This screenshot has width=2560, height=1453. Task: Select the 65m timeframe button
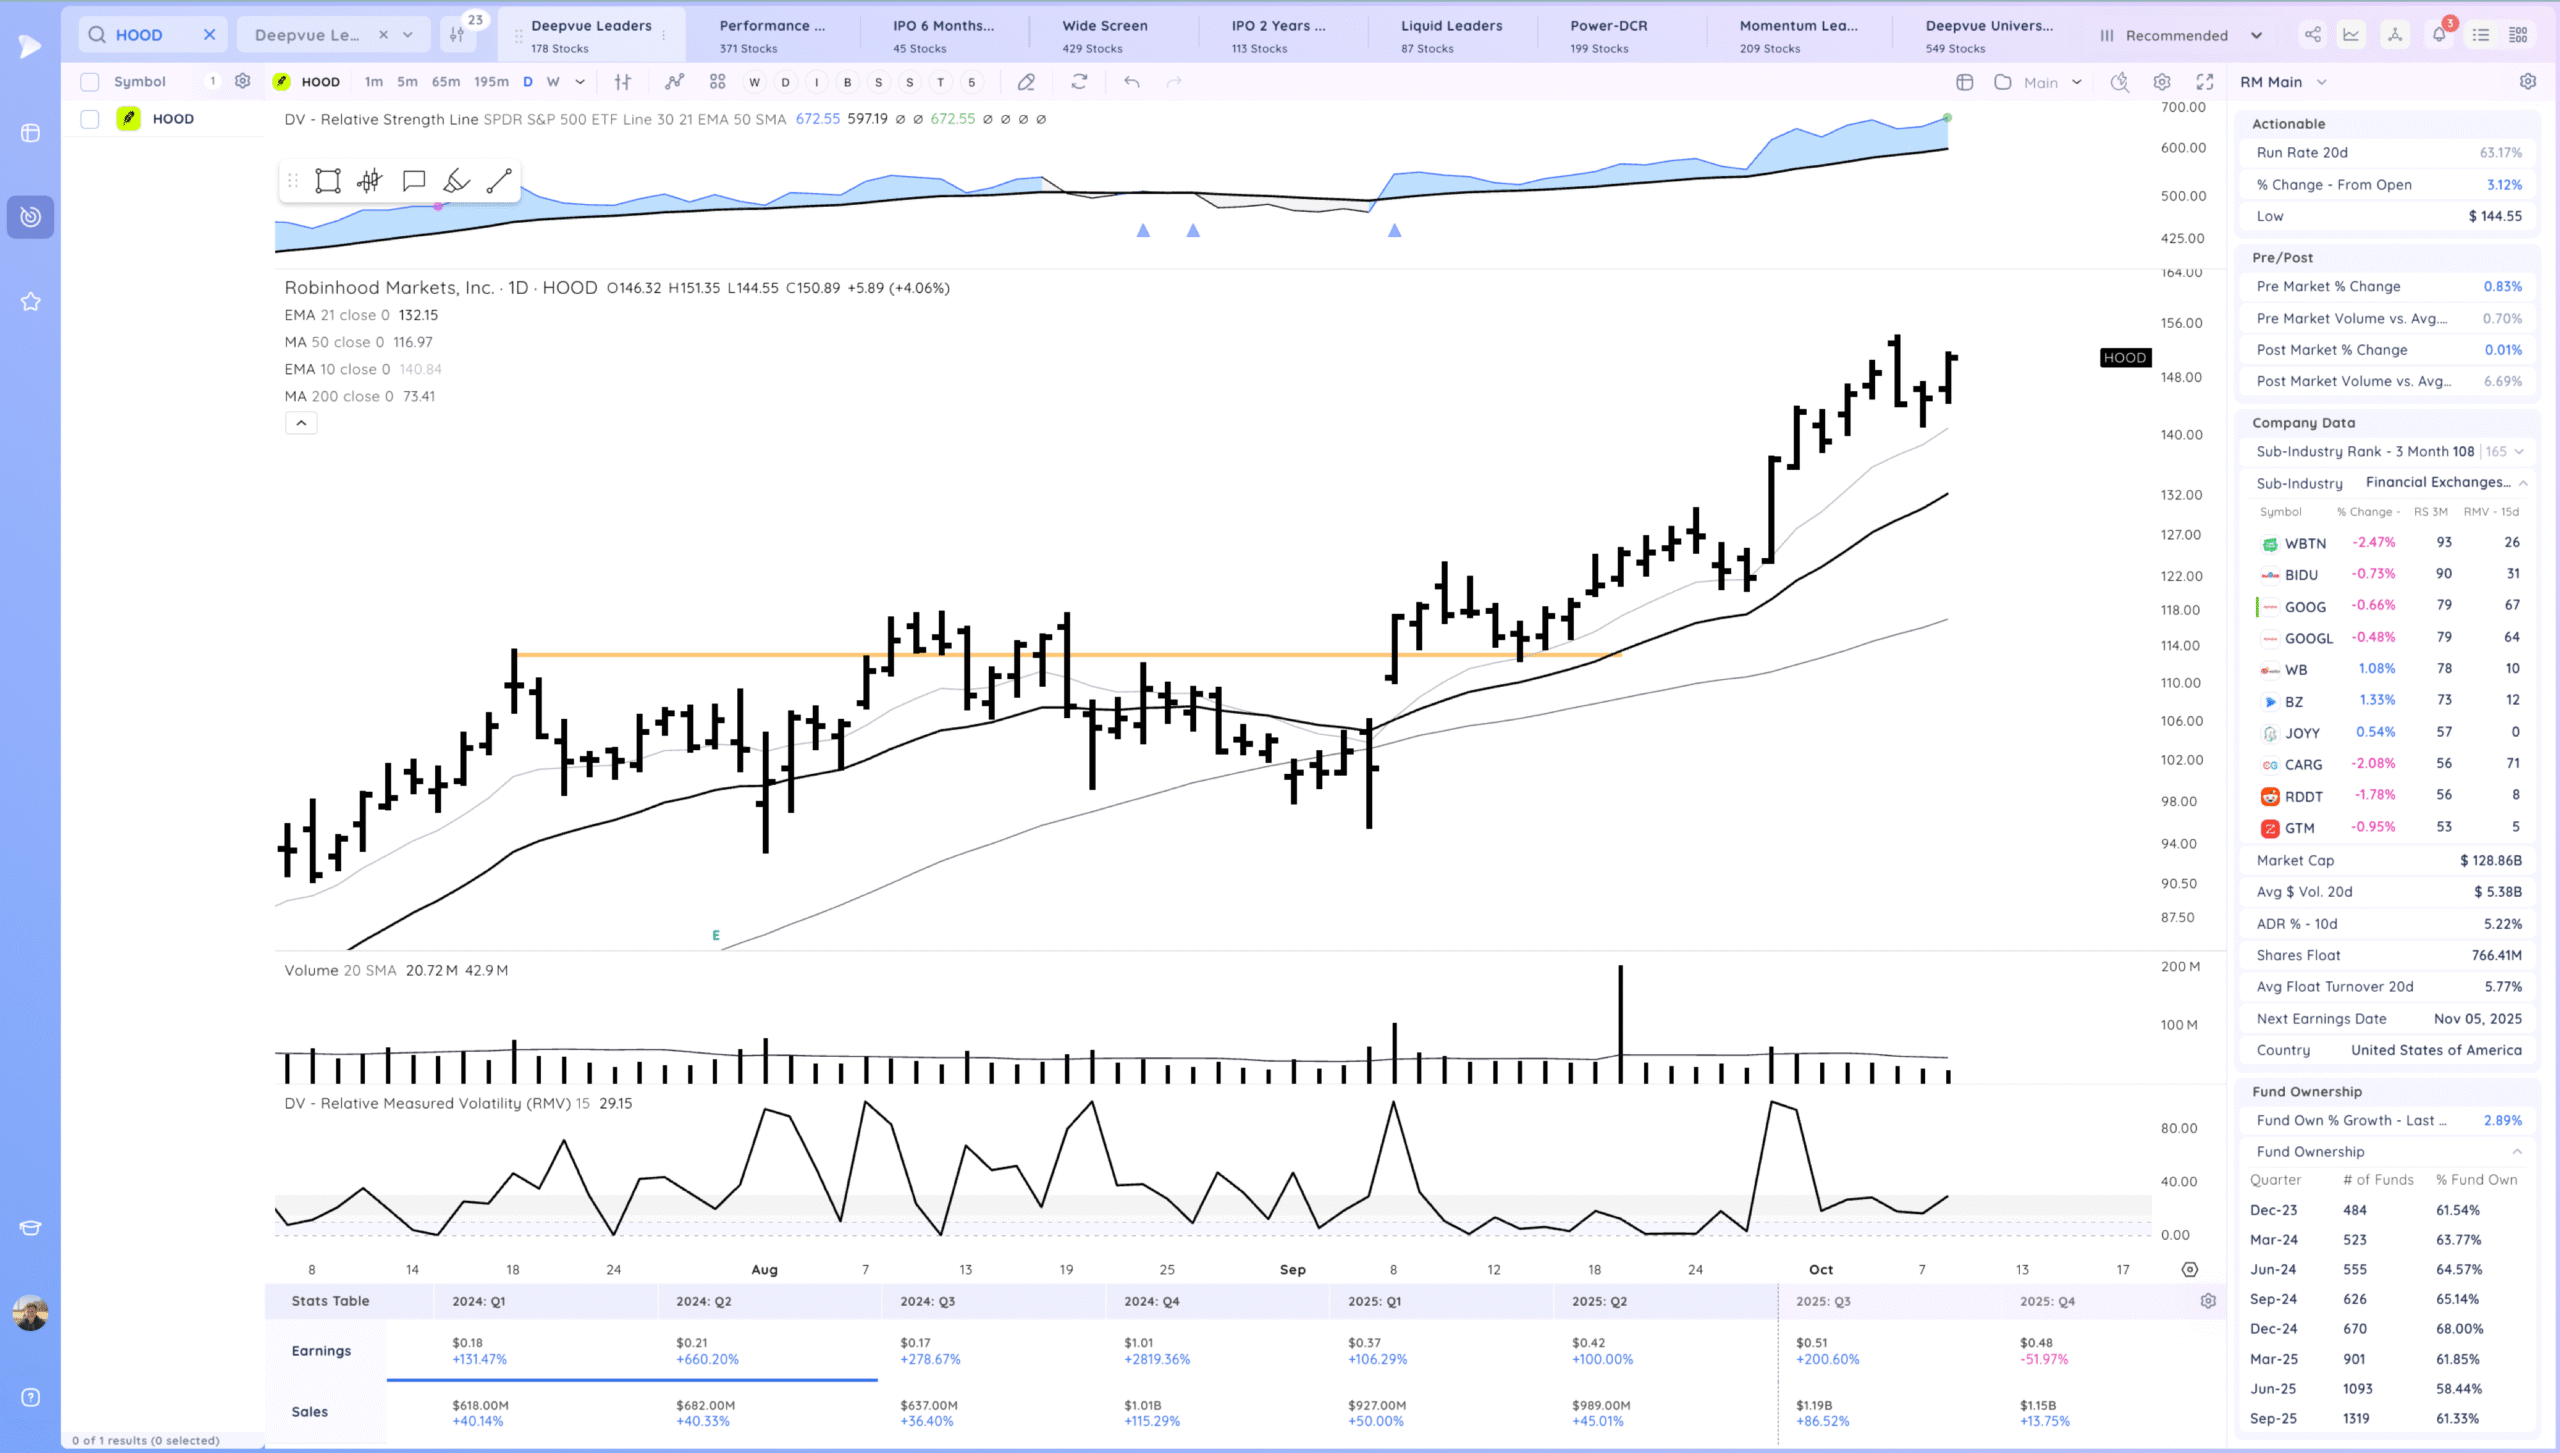[x=446, y=82]
